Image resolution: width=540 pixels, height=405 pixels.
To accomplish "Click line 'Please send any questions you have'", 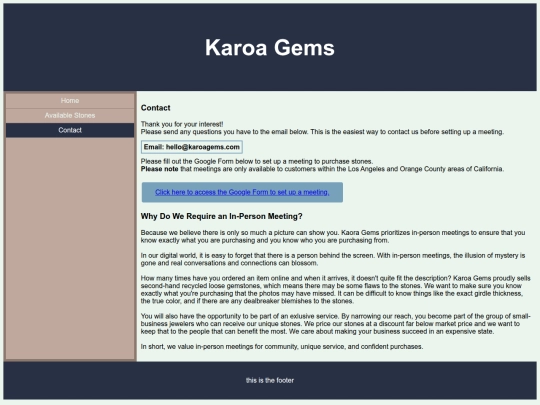I will pos(322,132).
